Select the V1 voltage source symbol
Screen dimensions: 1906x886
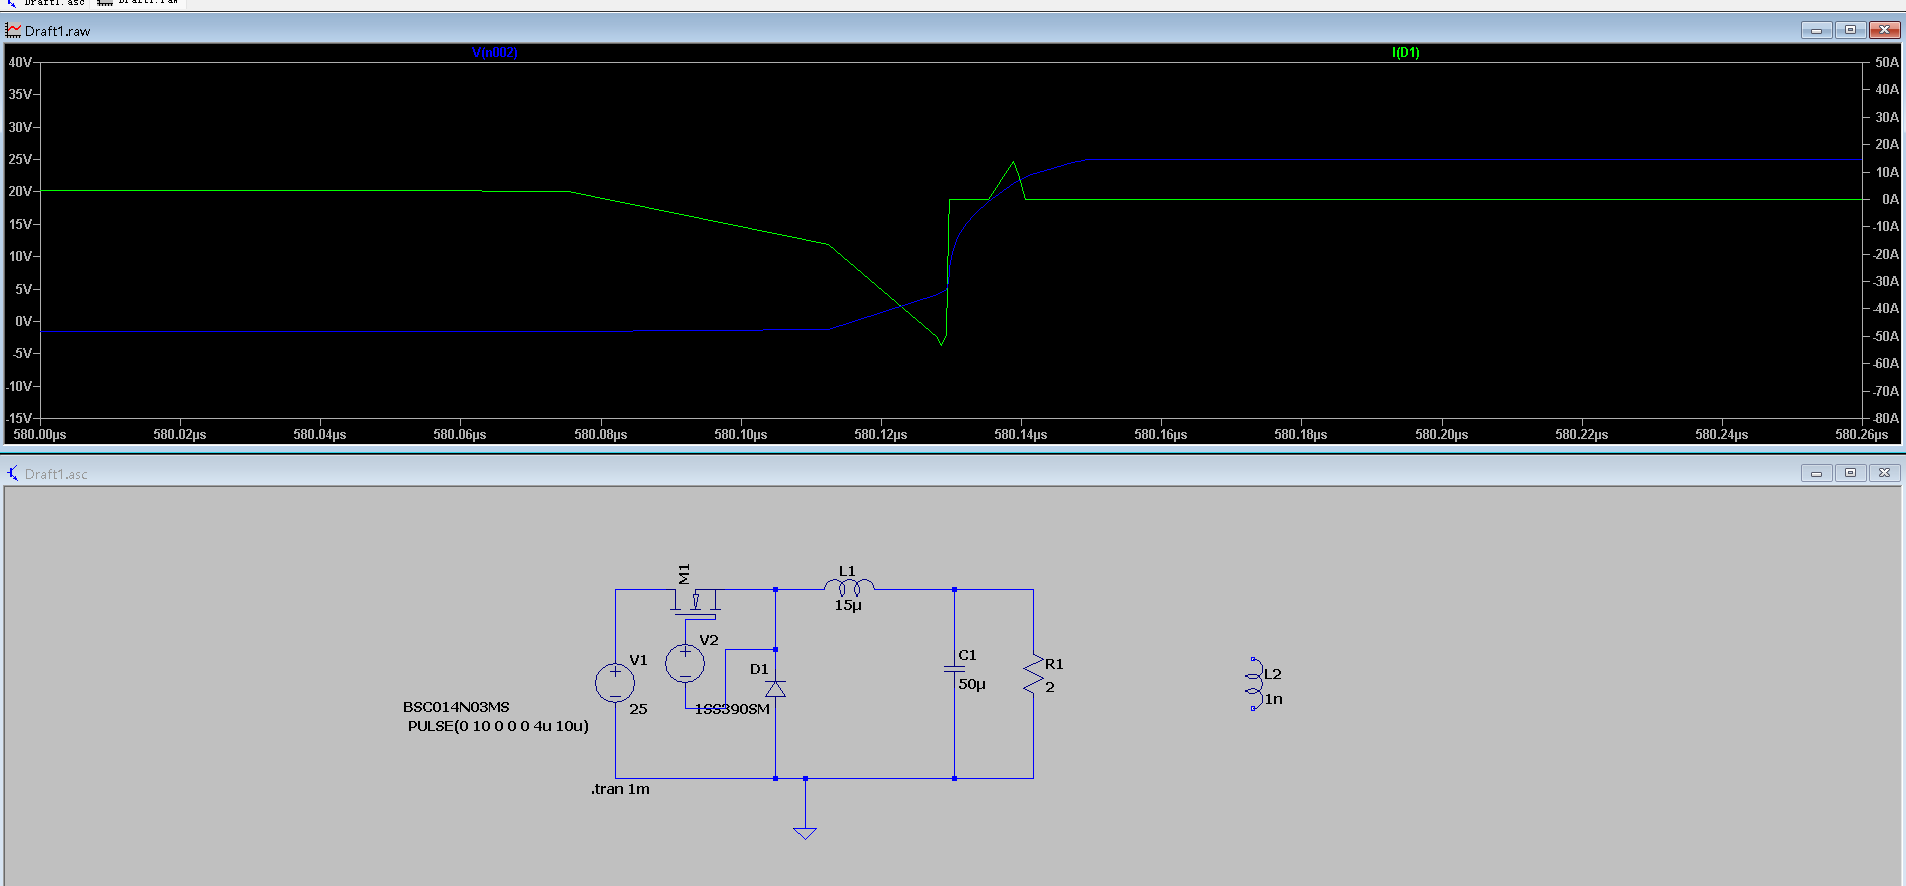[615, 684]
